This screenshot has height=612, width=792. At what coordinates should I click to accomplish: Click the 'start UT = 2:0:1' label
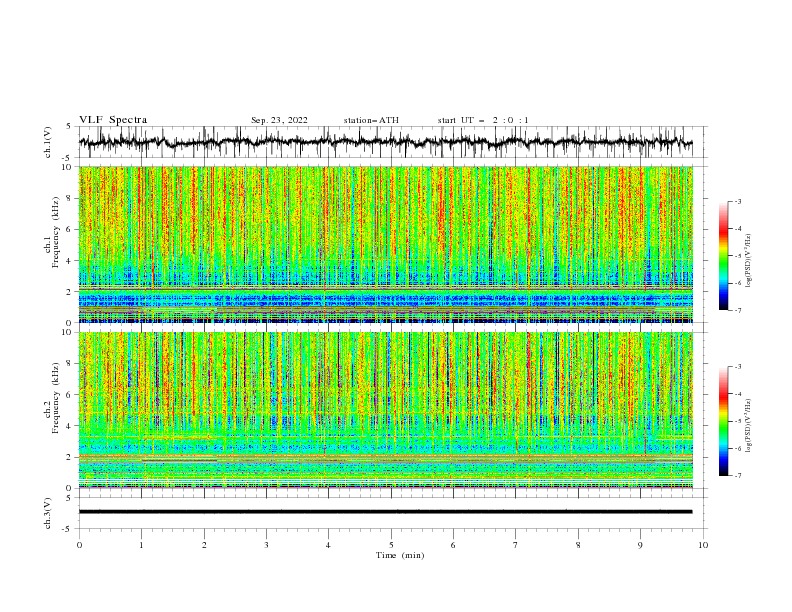(483, 120)
